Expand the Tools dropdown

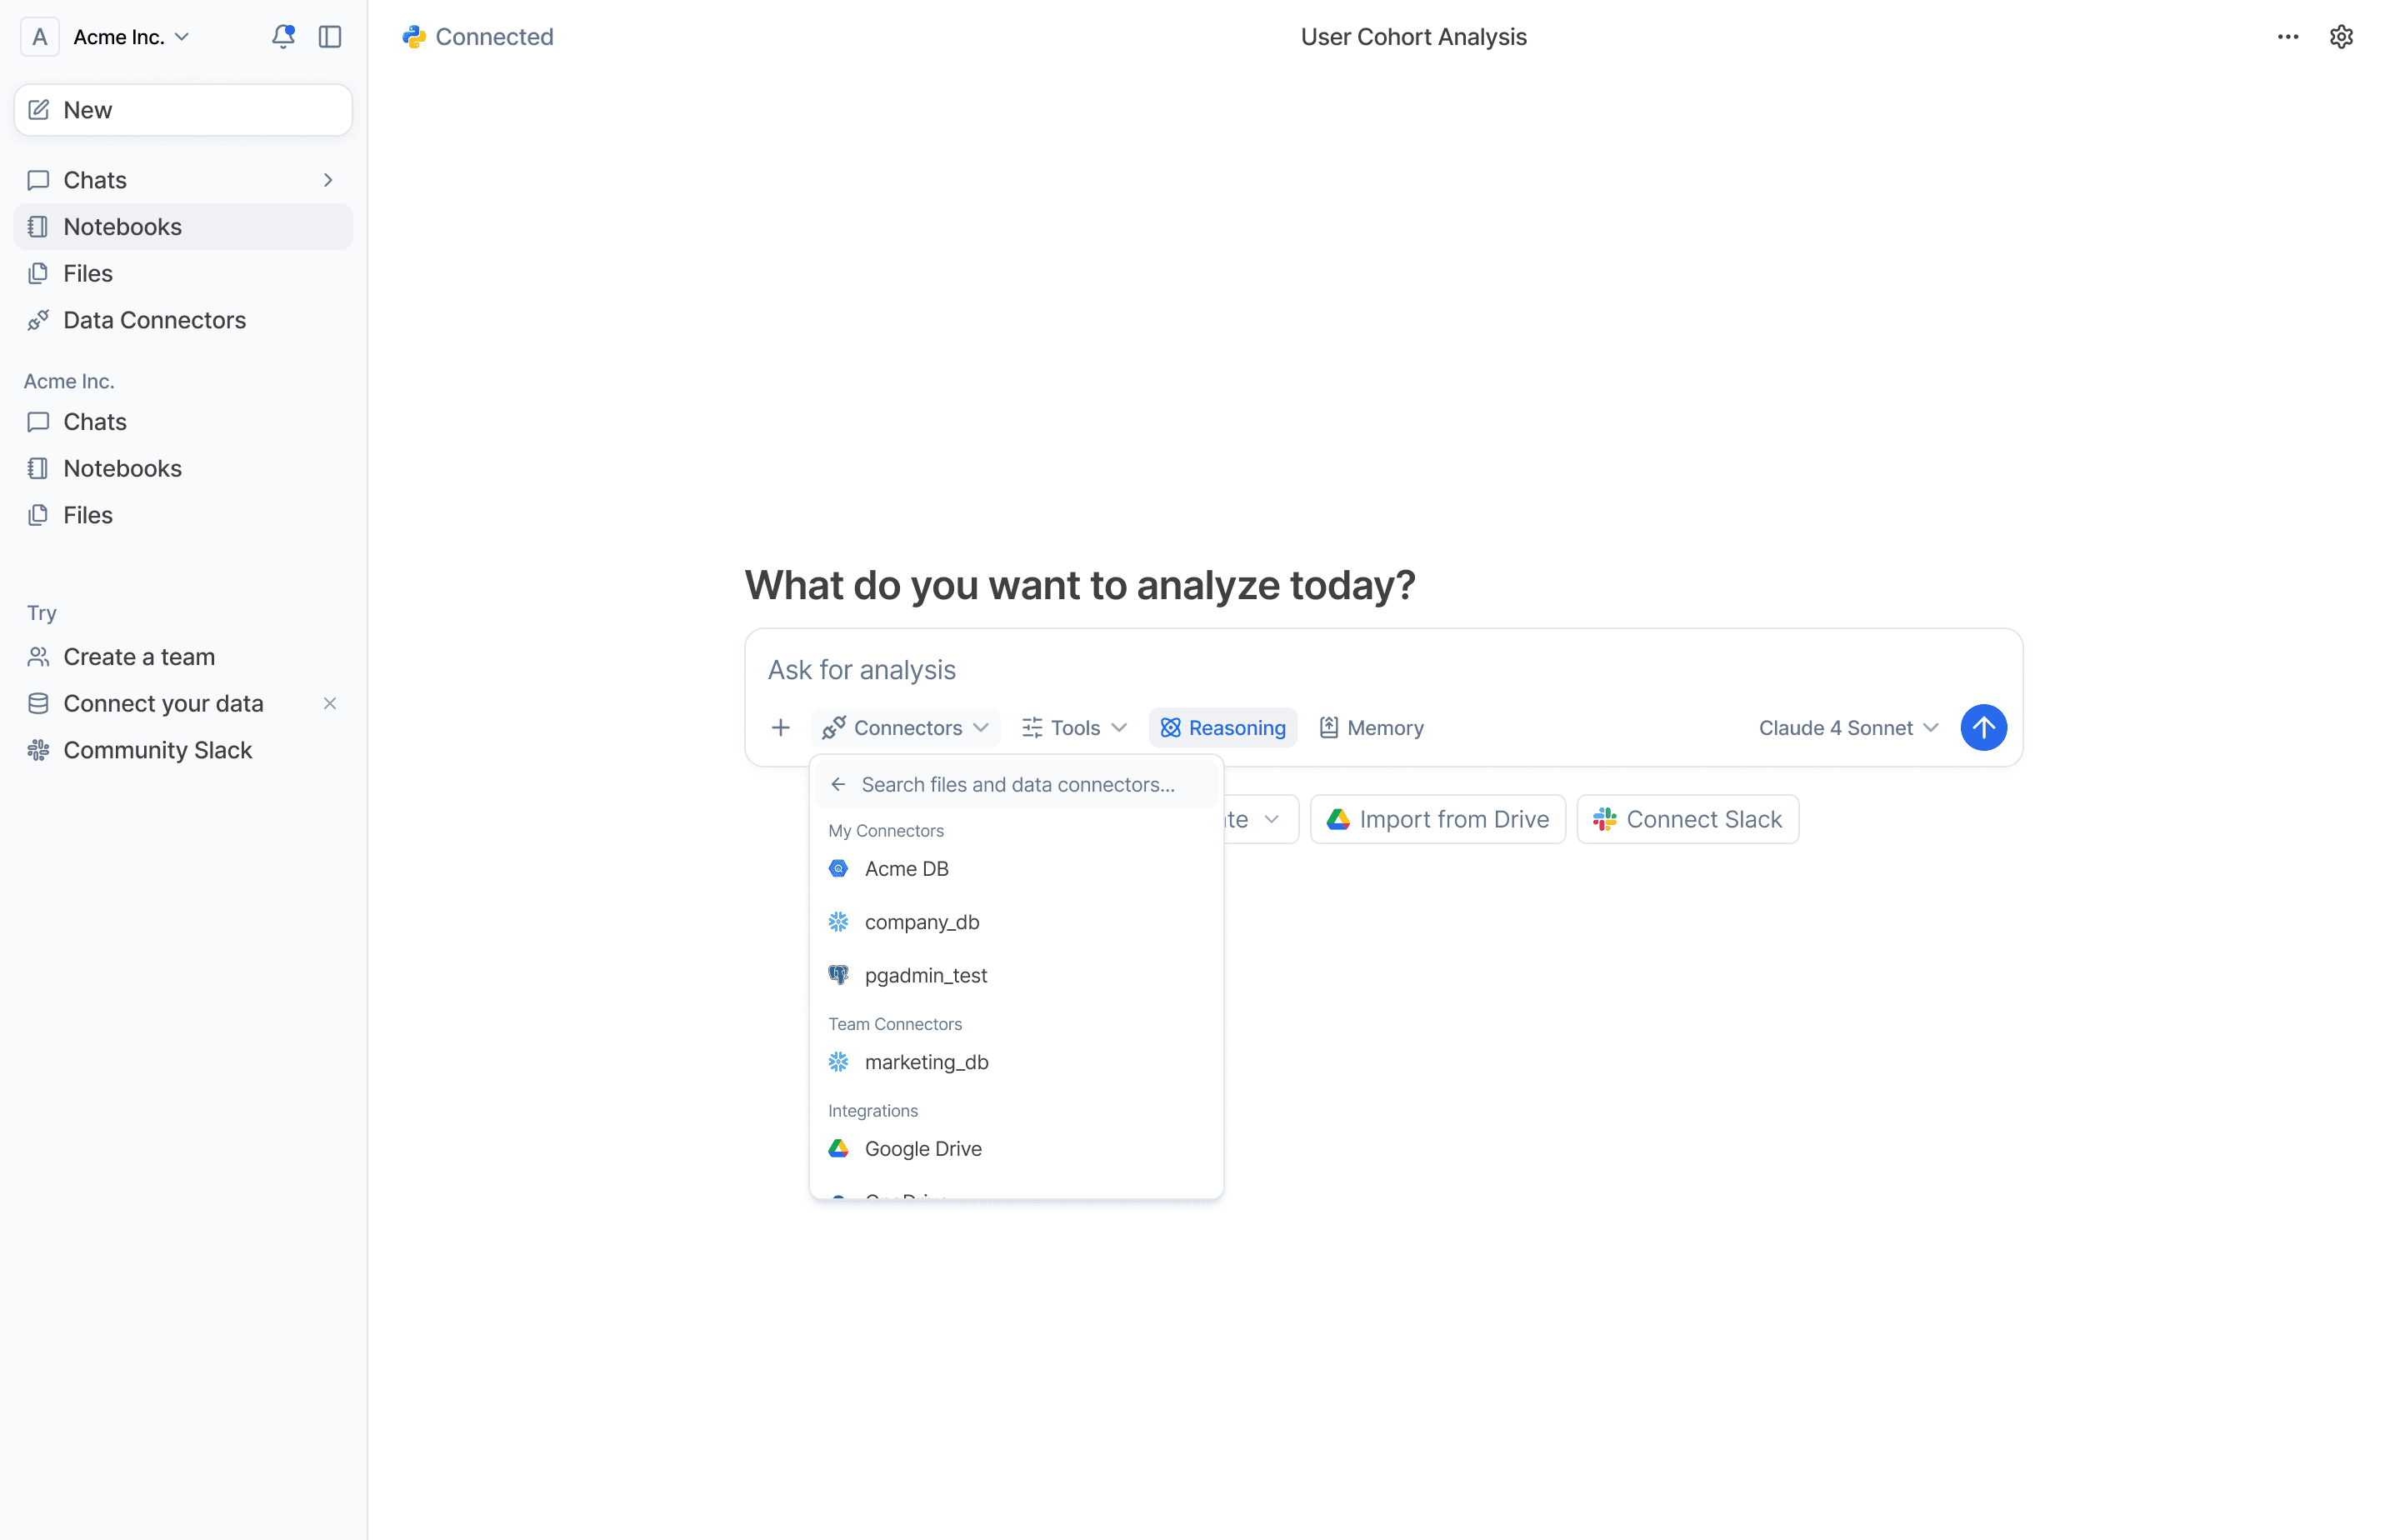1075,728
